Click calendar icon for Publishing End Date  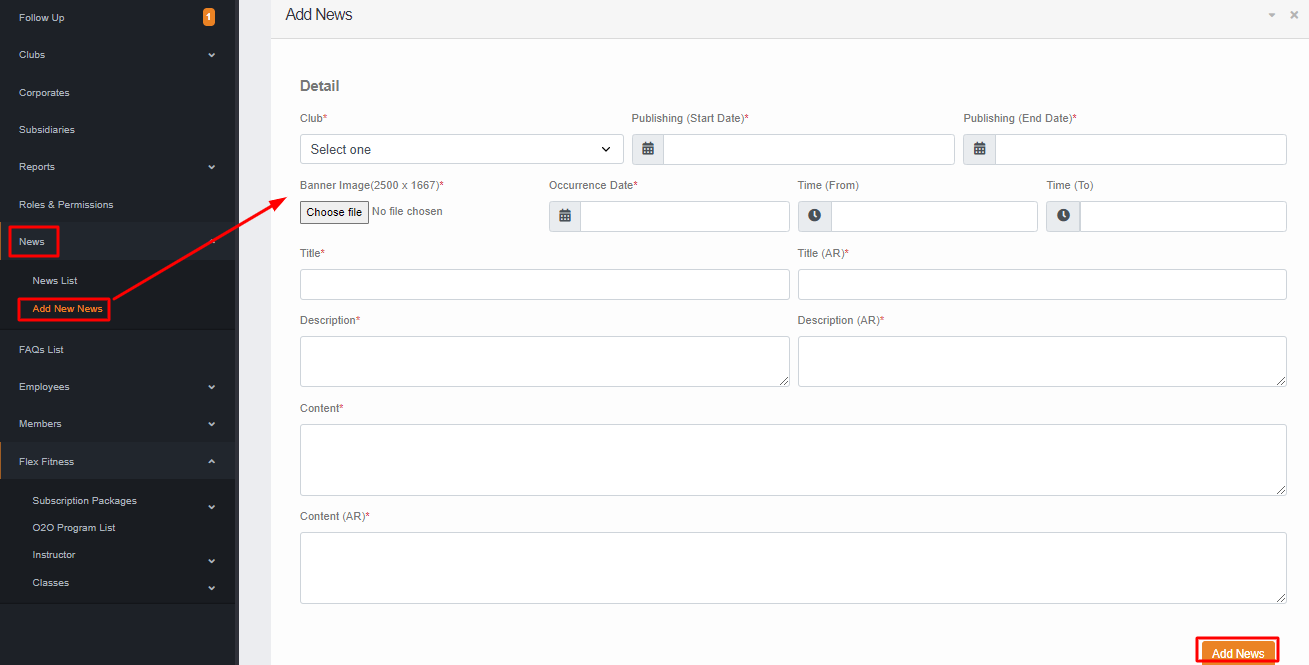979,149
